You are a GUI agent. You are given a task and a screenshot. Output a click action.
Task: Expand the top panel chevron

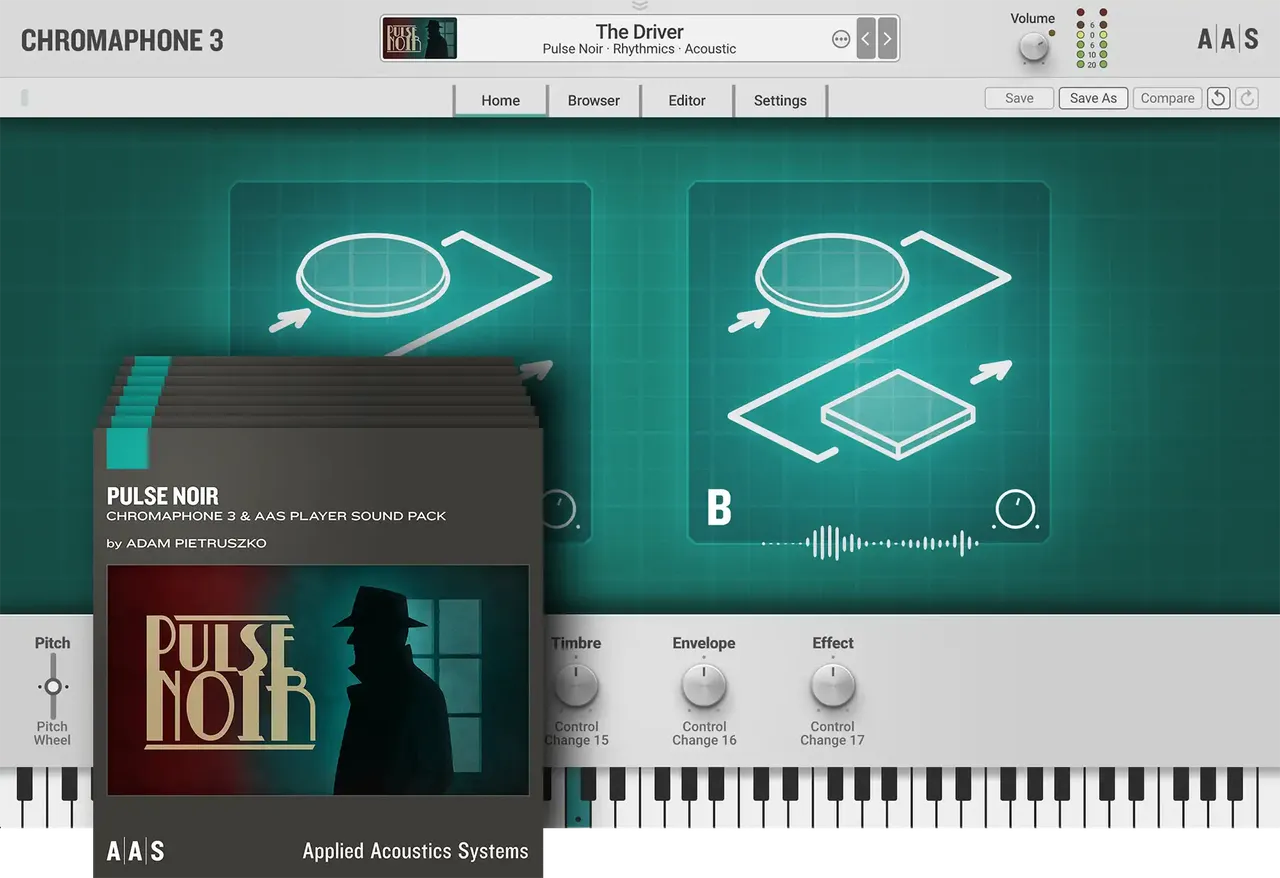coord(640,6)
